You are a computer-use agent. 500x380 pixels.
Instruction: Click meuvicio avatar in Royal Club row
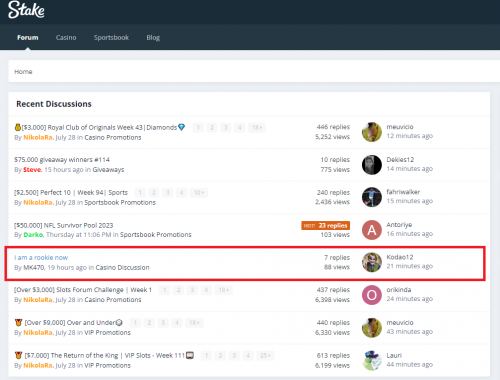point(372,132)
